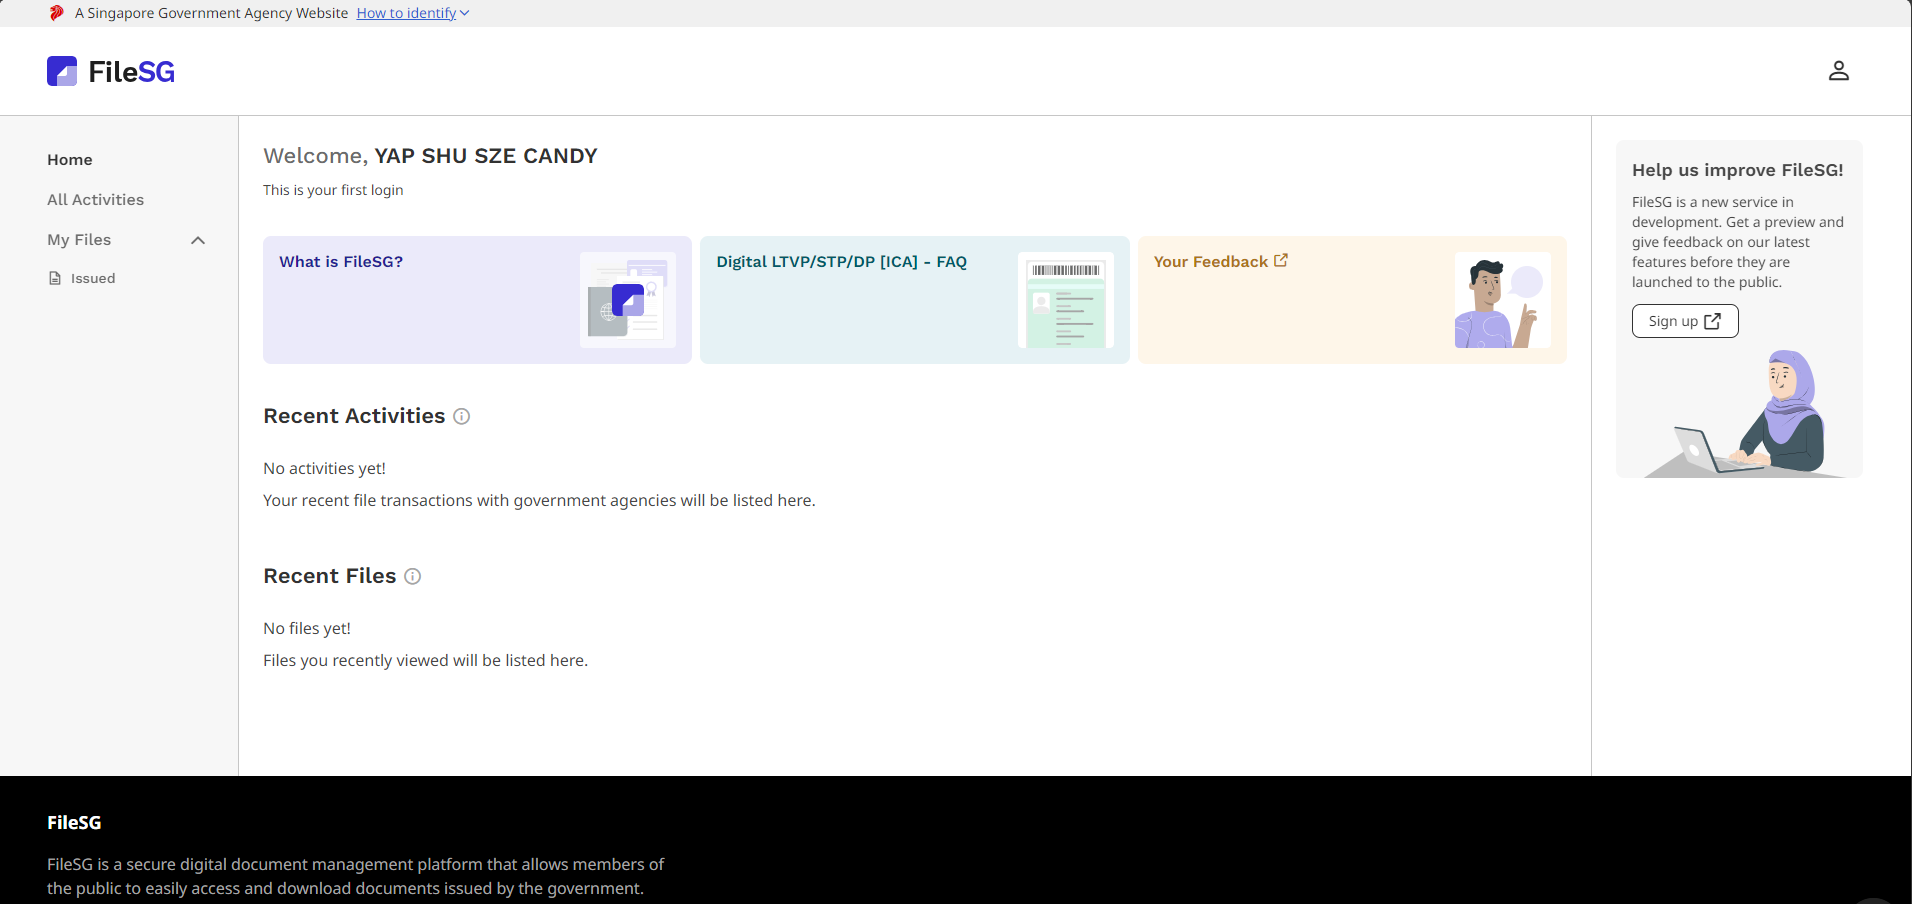Viewport: 1912px width, 904px height.
Task: Open the chevron next to My Files
Action: pyautogui.click(x=197, y=240)
